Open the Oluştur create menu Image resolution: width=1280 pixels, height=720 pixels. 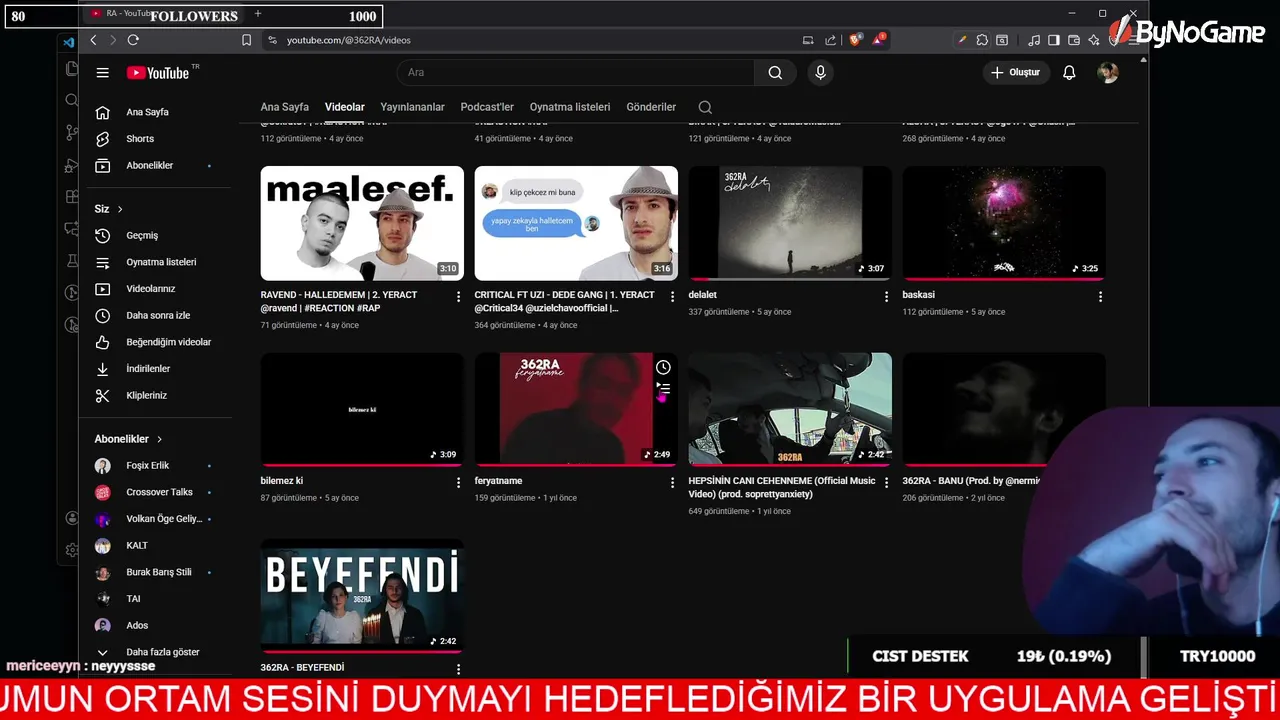[x=1016, y=73]
